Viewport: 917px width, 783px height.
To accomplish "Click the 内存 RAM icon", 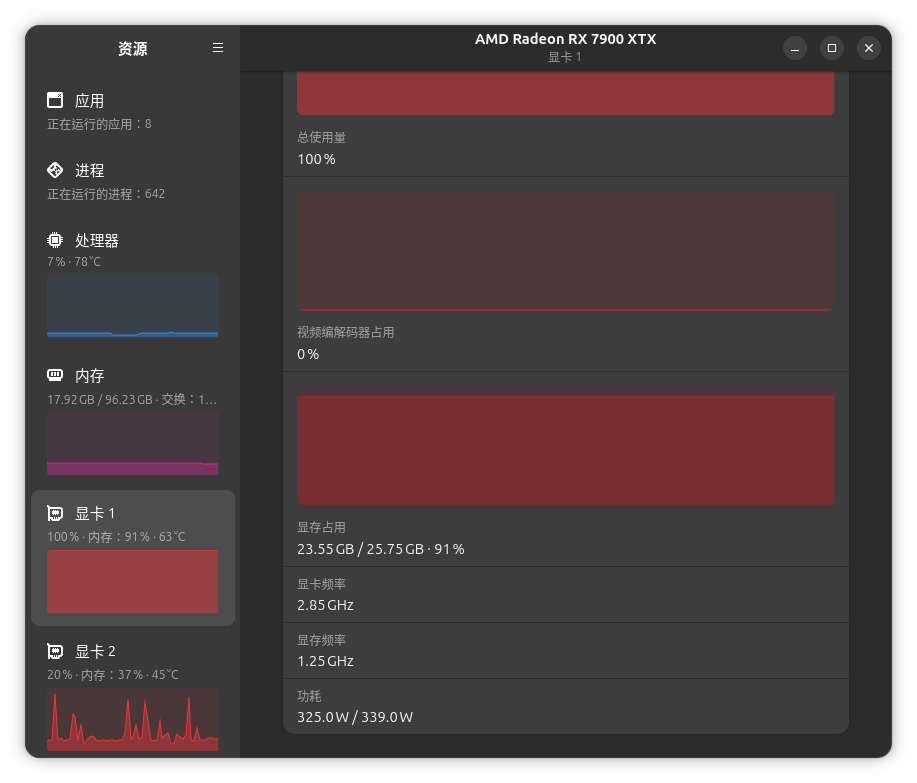I will tap(55, 375).
